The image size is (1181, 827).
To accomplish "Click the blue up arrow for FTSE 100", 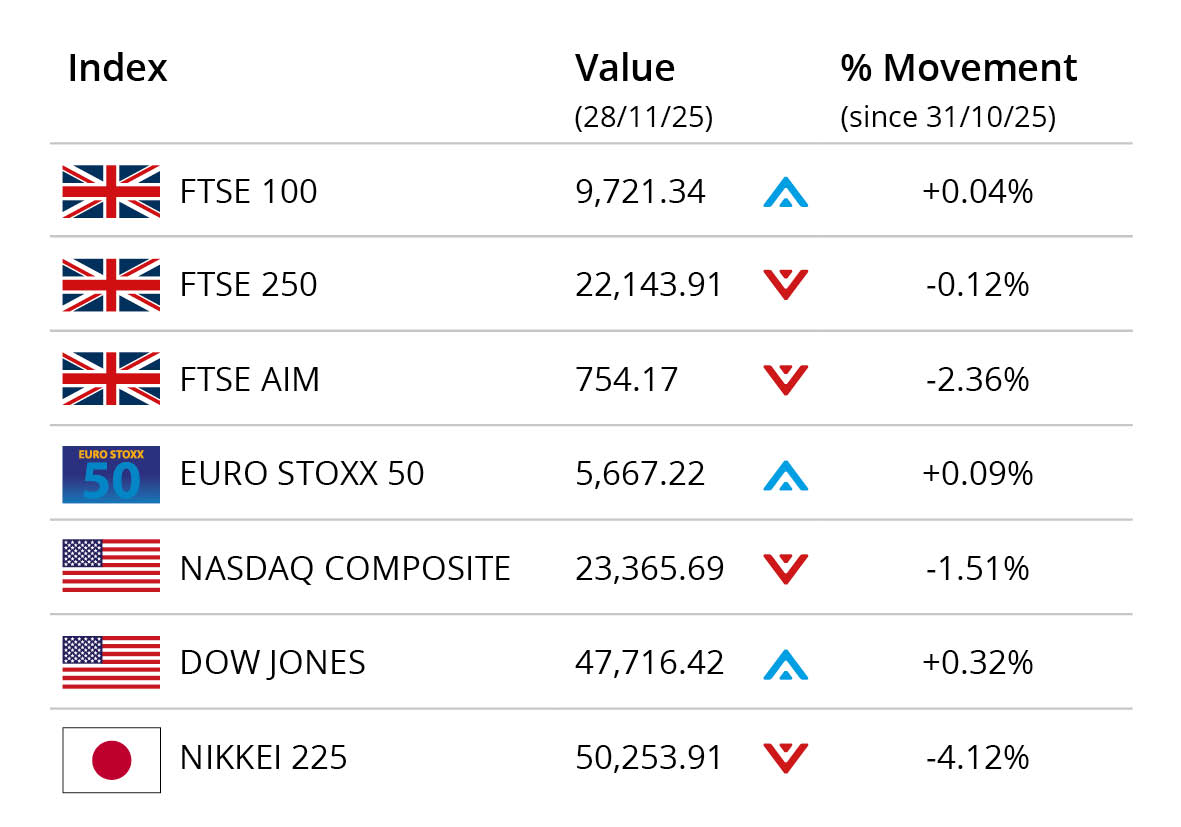I will click(x=785, y=191).
